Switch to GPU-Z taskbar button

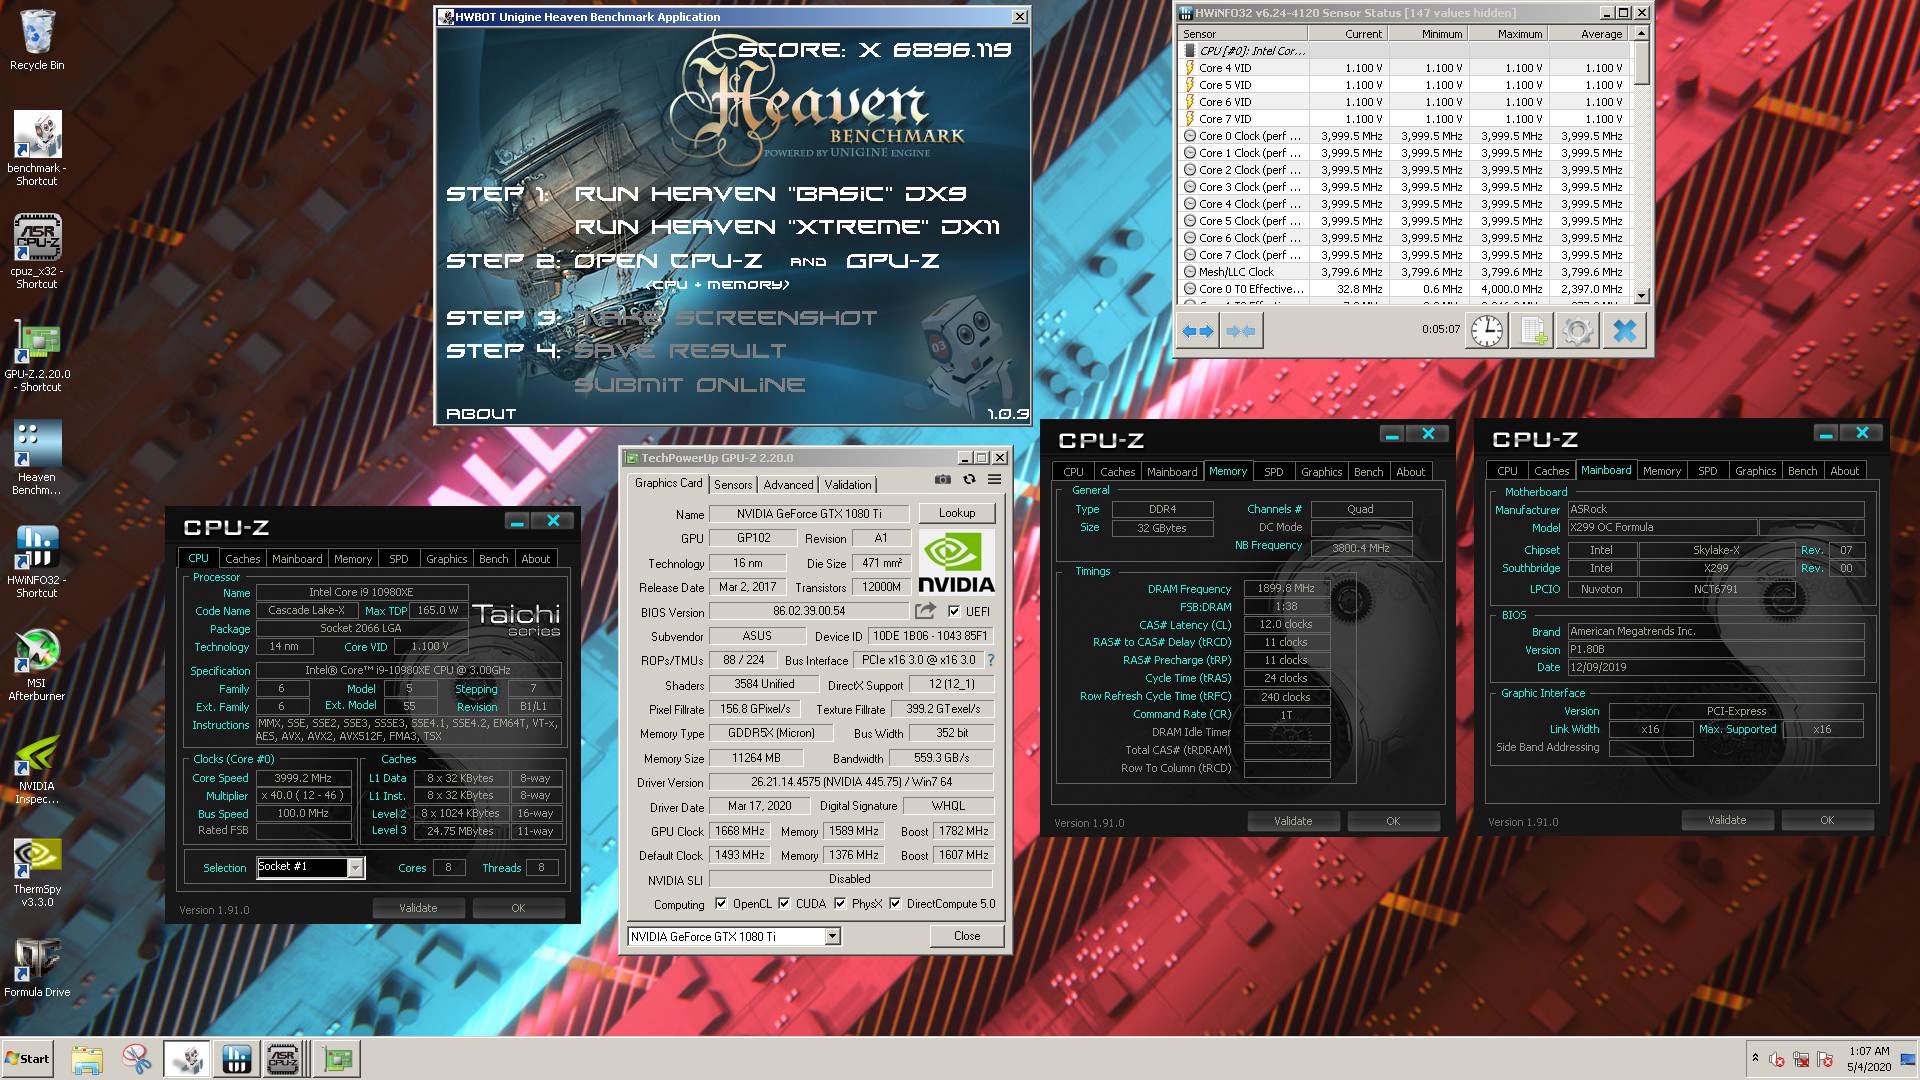[x=337, y=1059]
